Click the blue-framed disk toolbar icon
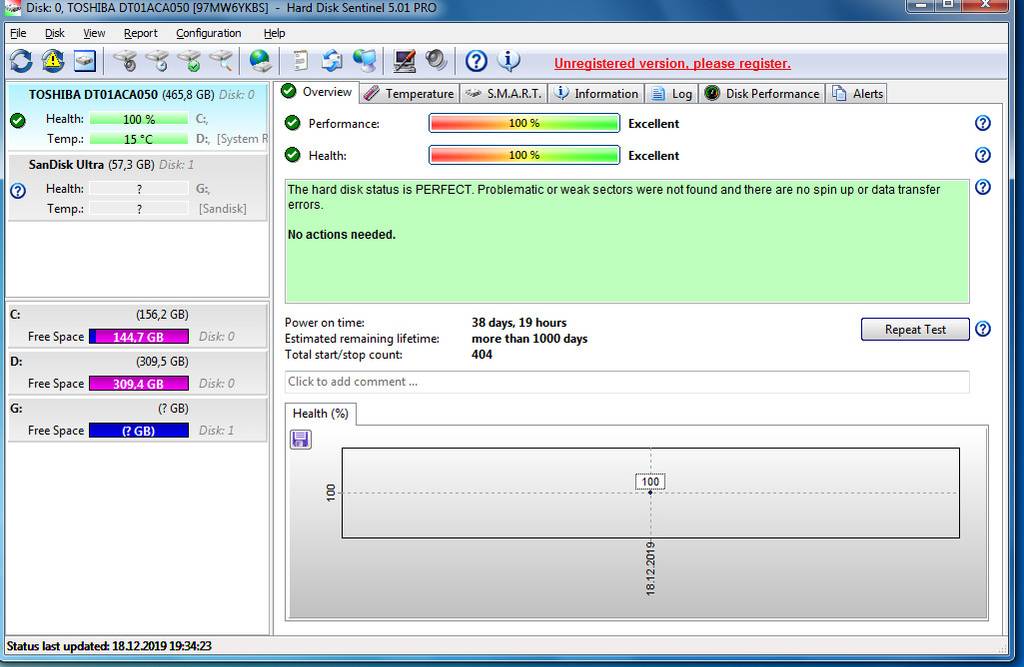 (85, 61)
